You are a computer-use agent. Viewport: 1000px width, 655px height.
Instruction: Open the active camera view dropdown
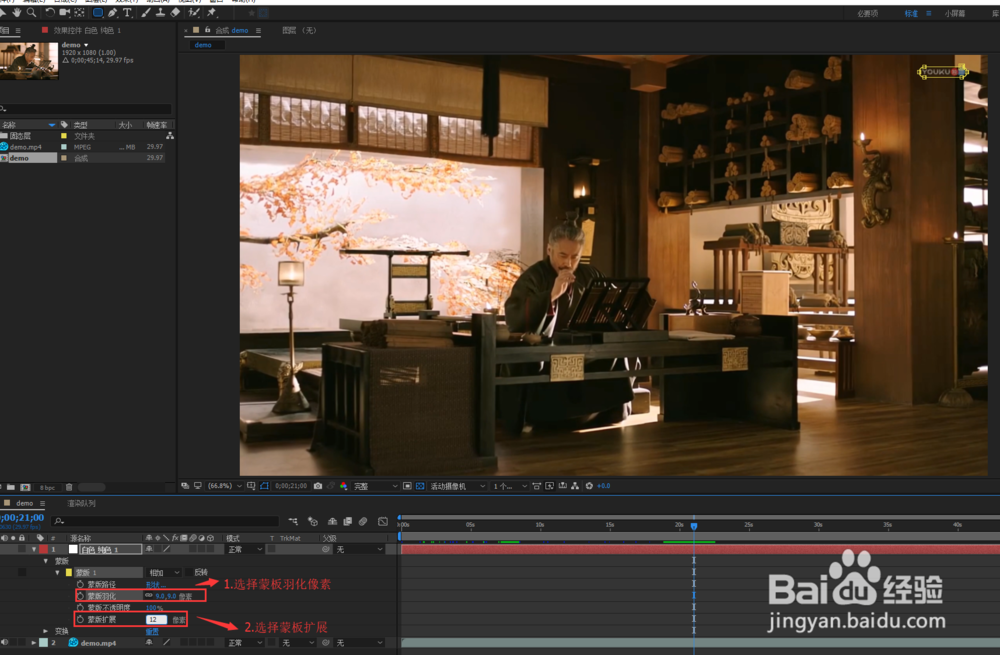point(457,486)
